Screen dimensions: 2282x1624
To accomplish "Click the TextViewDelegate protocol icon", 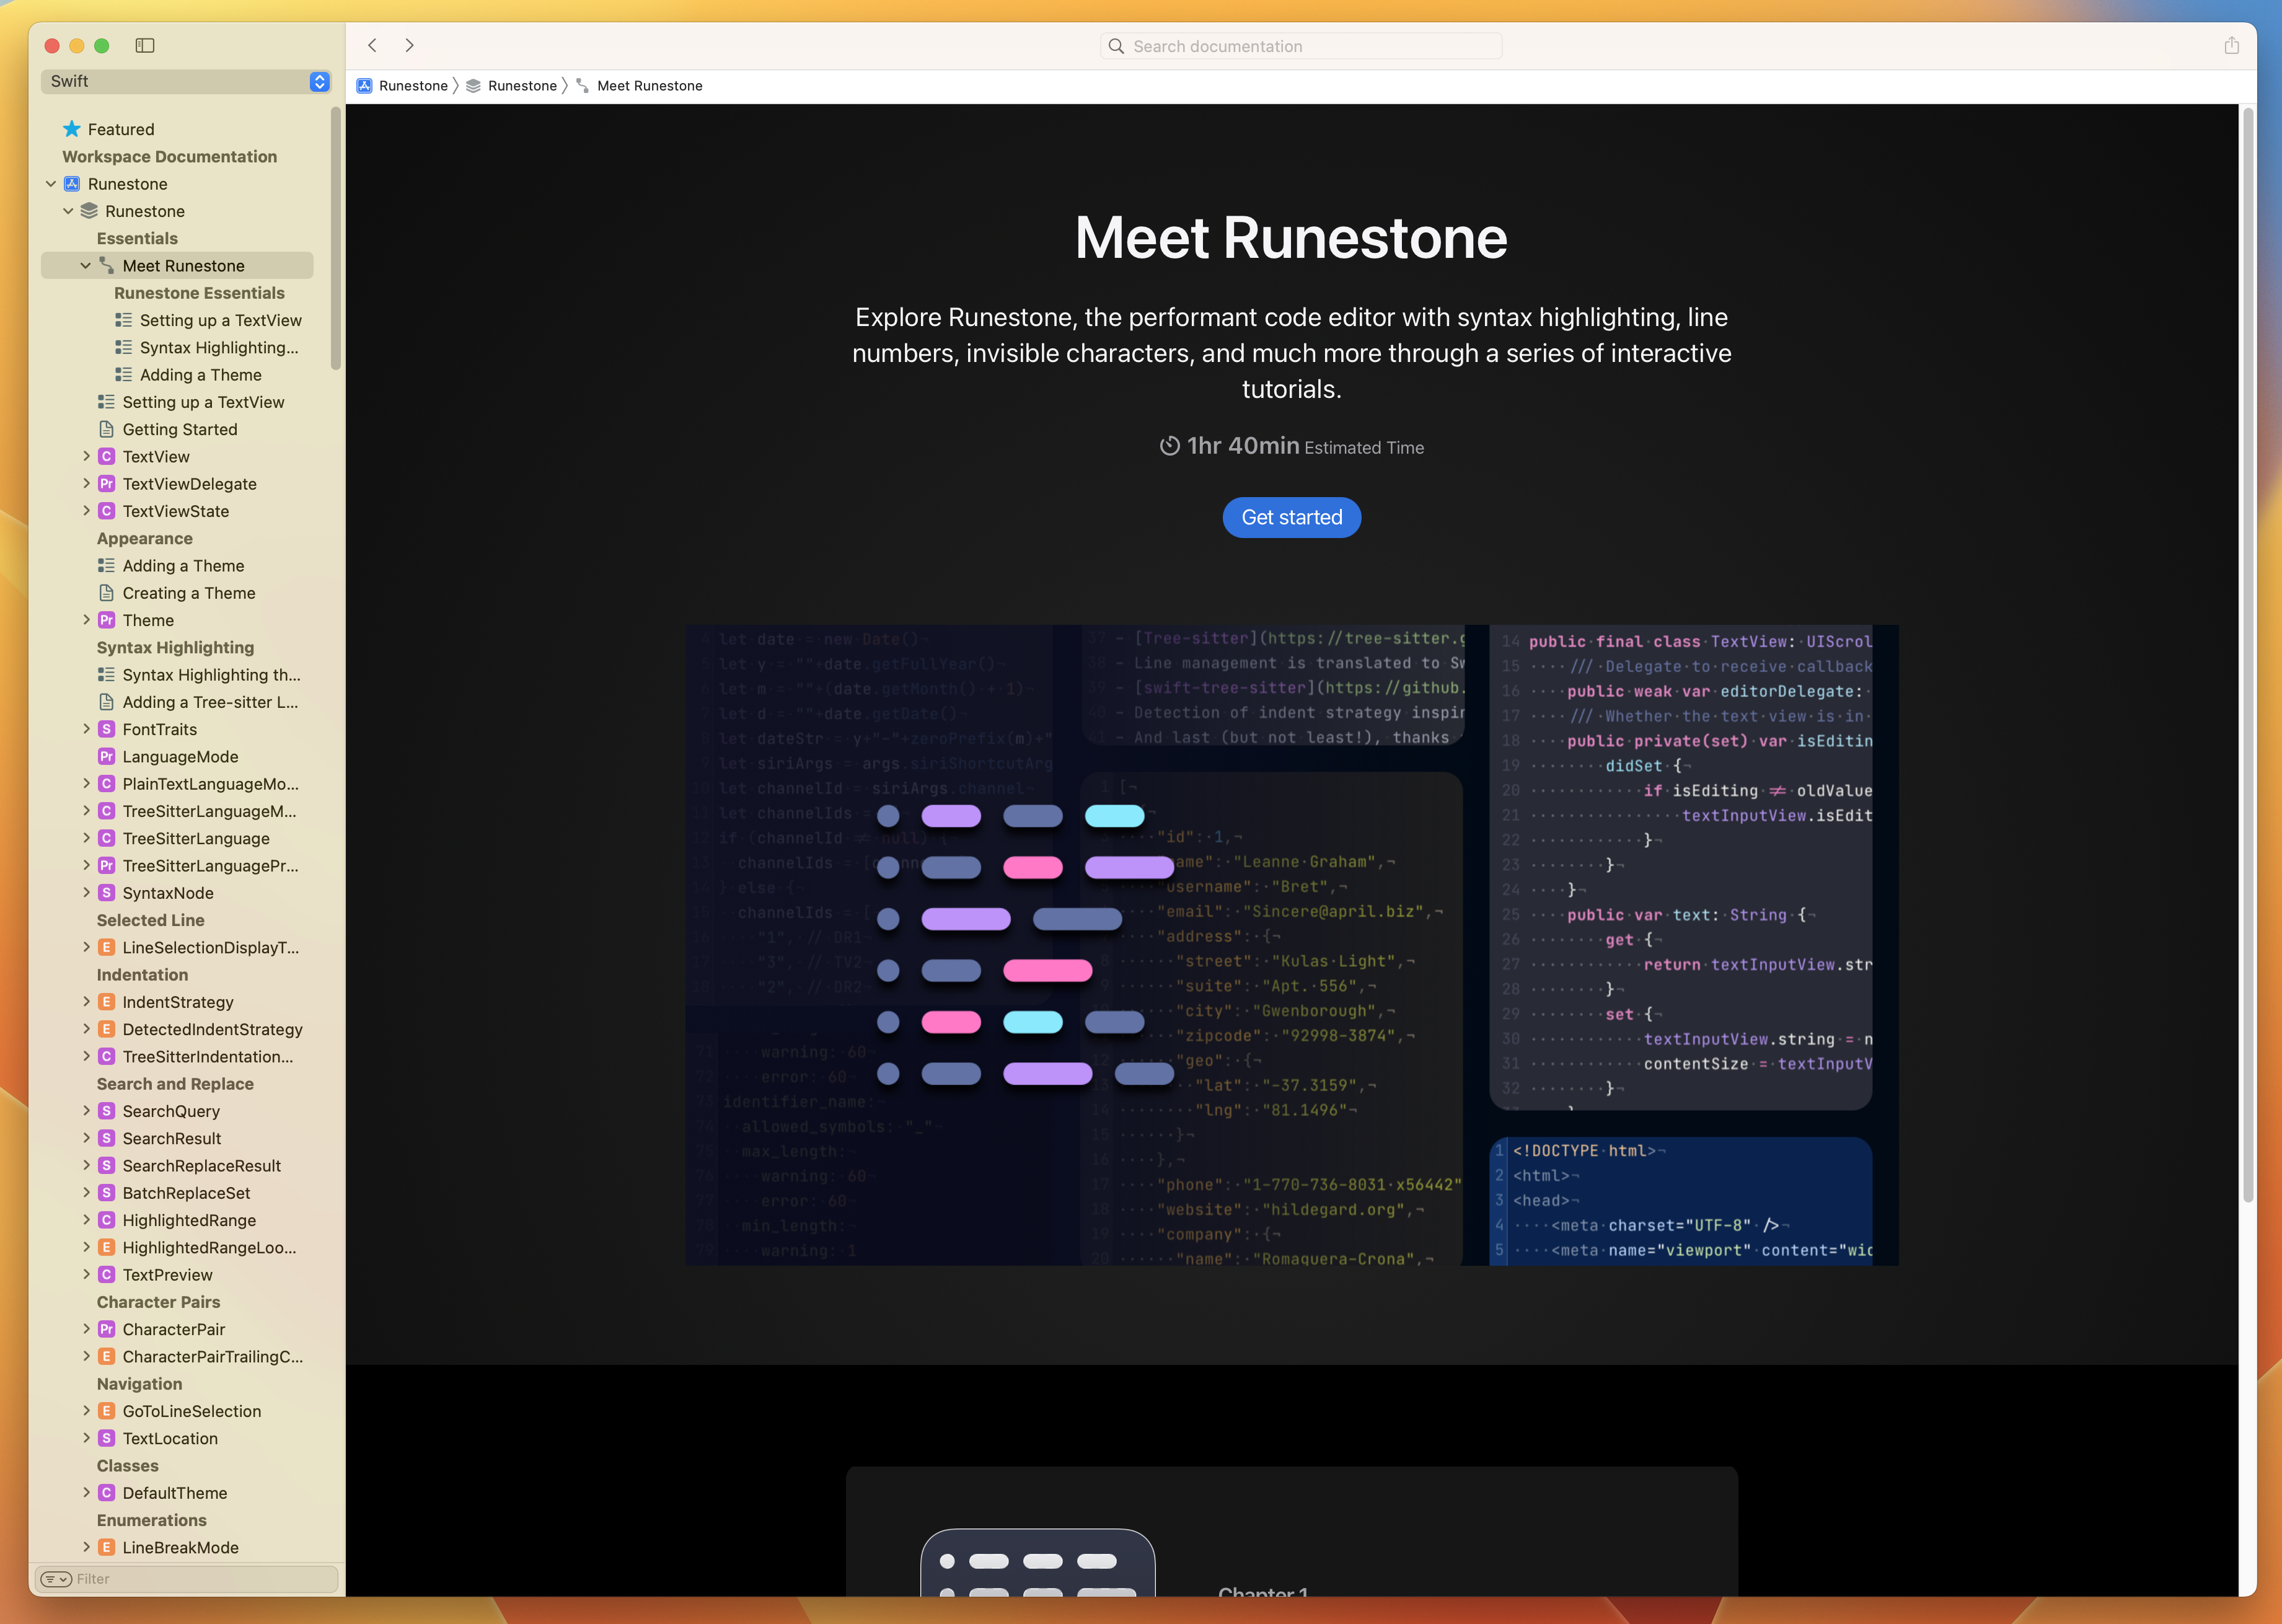I will click(x=107, y=484).
